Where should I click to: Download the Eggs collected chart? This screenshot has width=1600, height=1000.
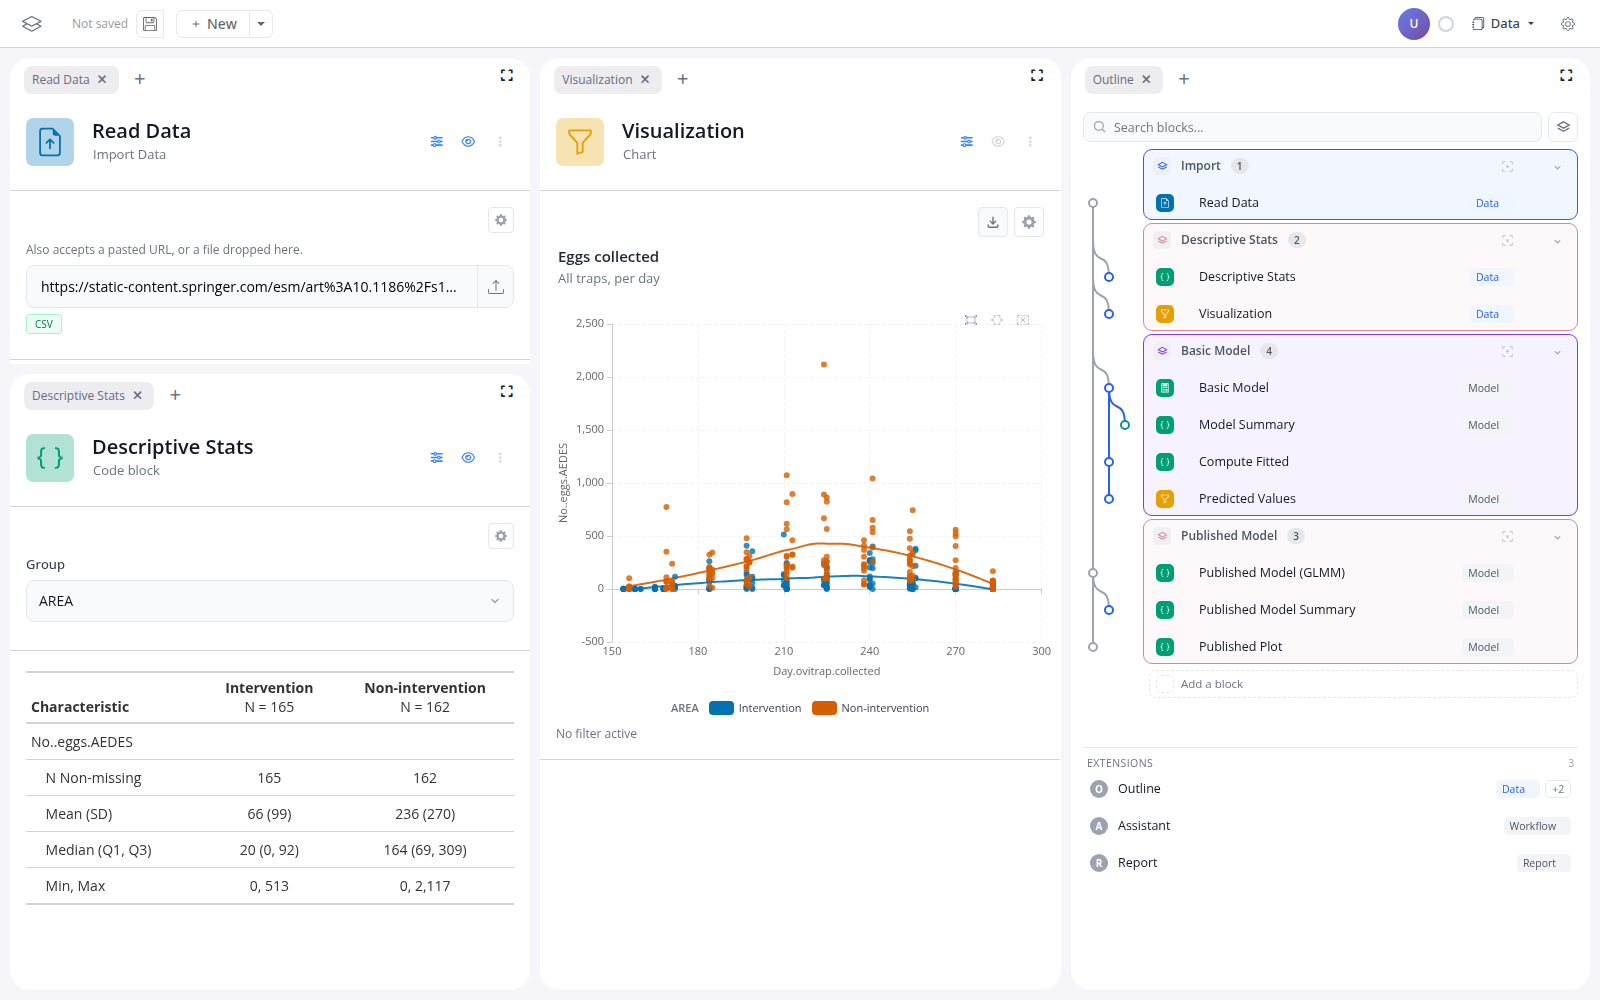pos(993,222)
